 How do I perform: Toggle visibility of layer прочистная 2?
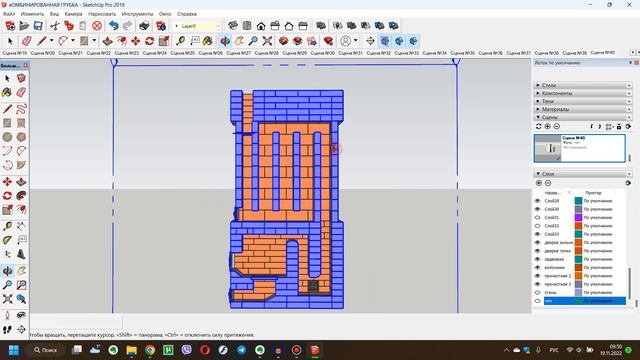click(x=538, y=276)
